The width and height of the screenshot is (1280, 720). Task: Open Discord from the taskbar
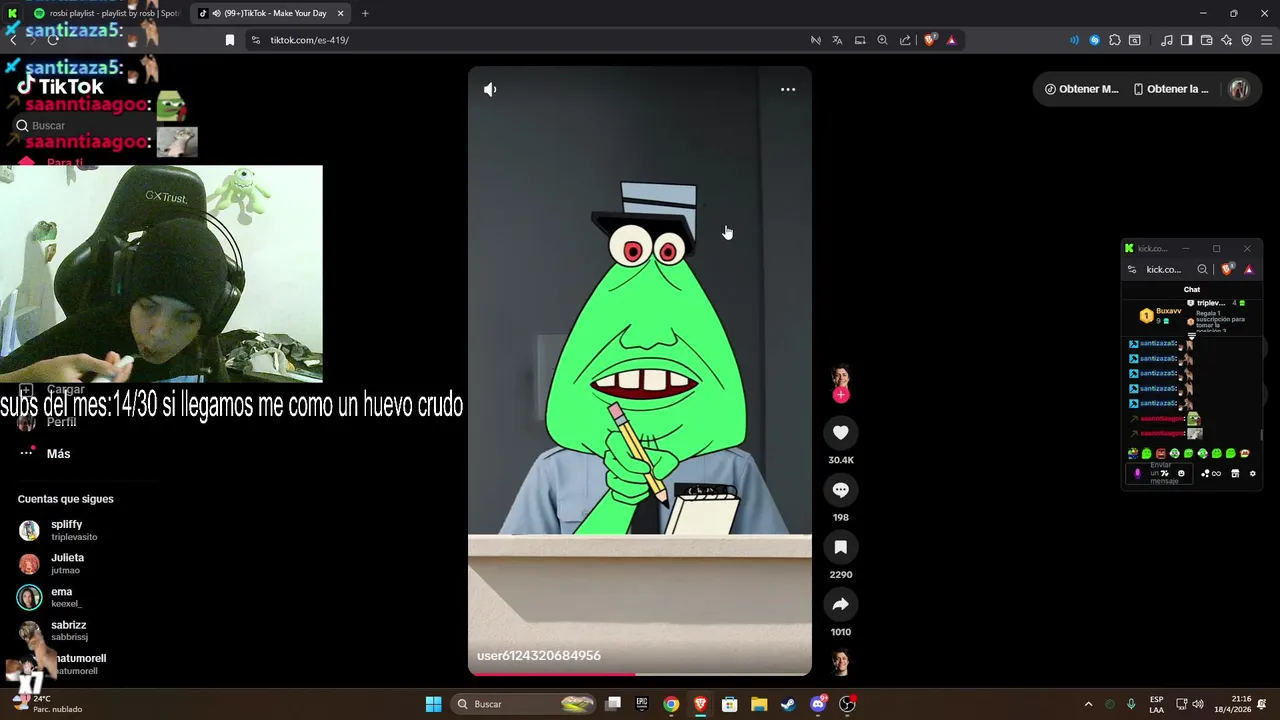point(818,704)
